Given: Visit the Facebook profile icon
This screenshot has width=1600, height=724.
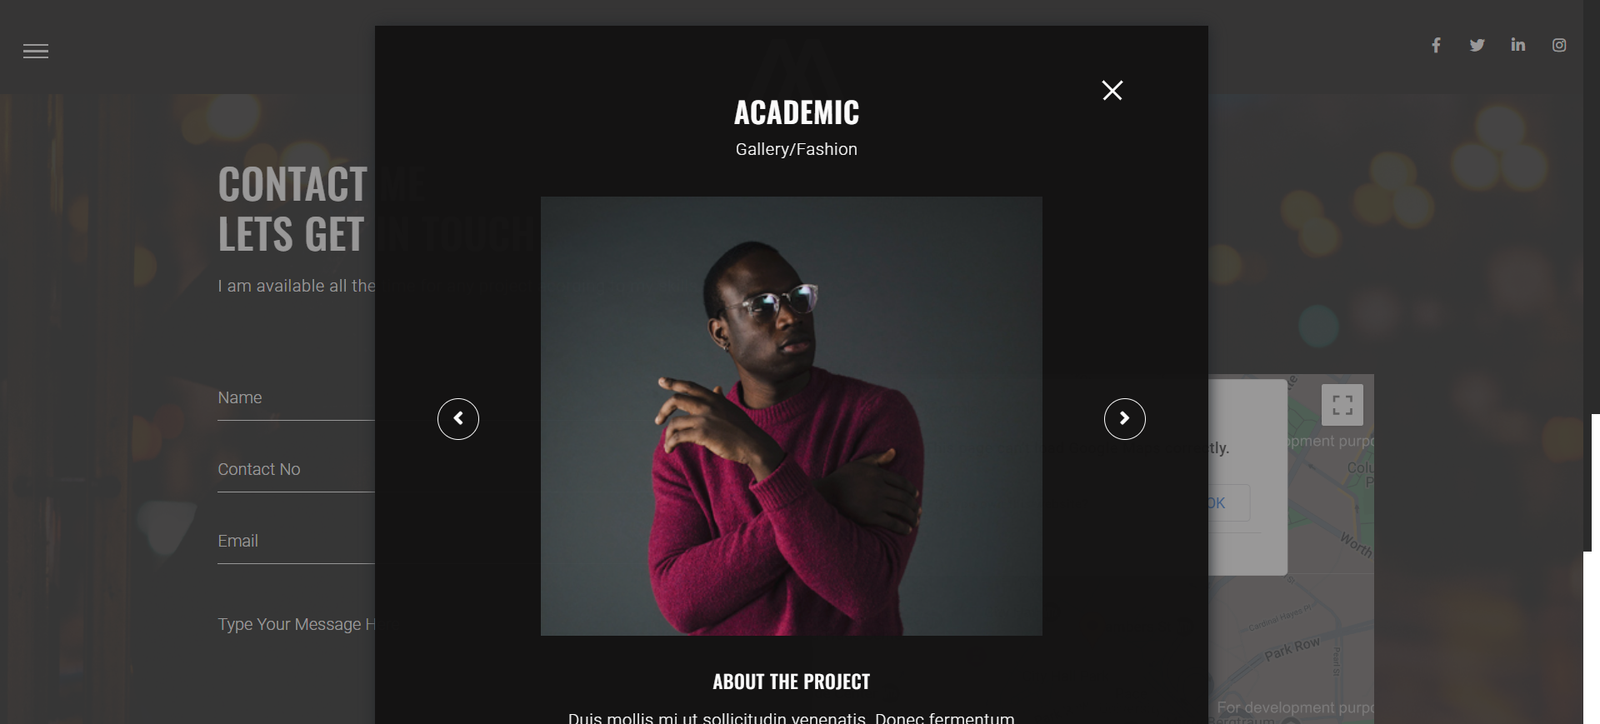Looking at the screenshot, I should pos(1436,45).
